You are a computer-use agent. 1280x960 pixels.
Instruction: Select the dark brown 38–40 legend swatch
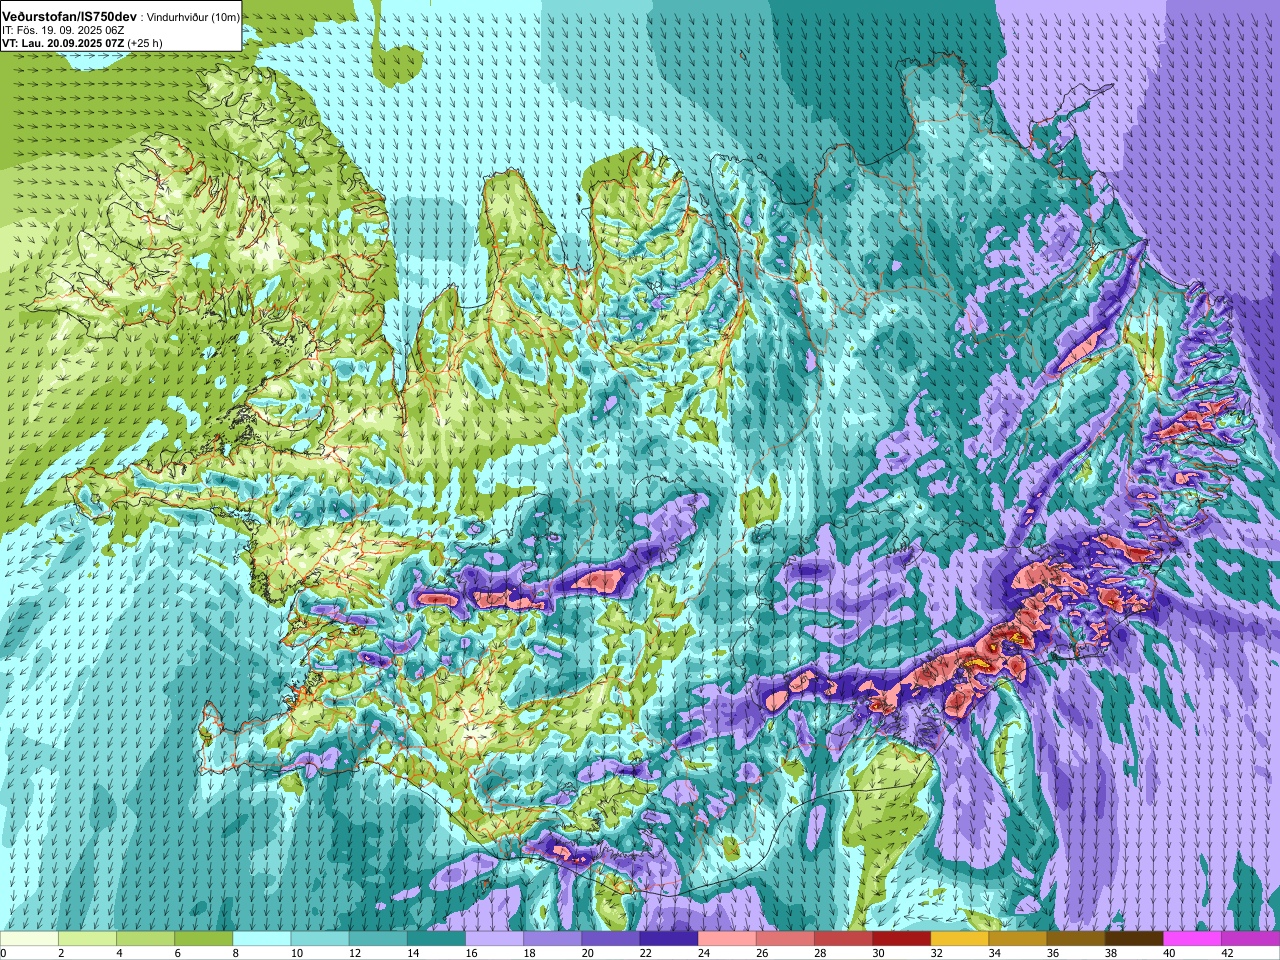click(x=1134, y=939)
